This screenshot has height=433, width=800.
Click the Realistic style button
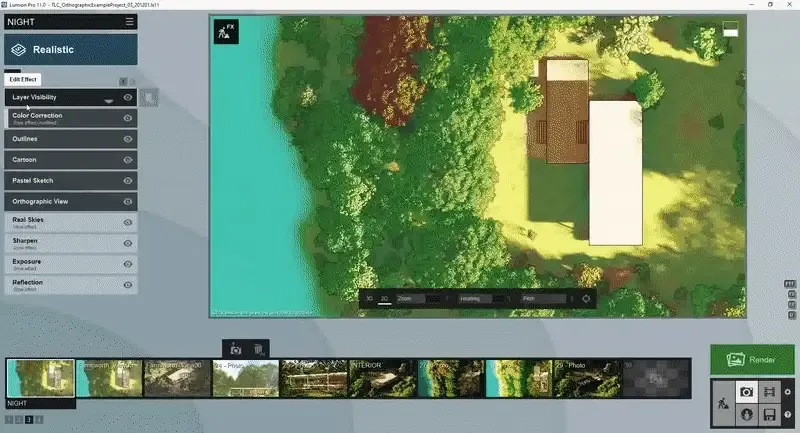click(x=71, y=49)
